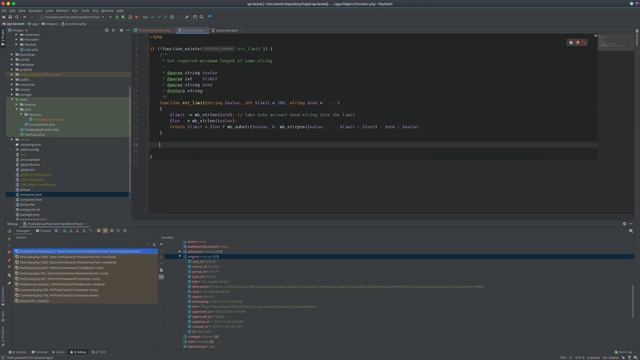Expand the storage folder
Viewport: 640px width, 360px height.
click(12, 95)
